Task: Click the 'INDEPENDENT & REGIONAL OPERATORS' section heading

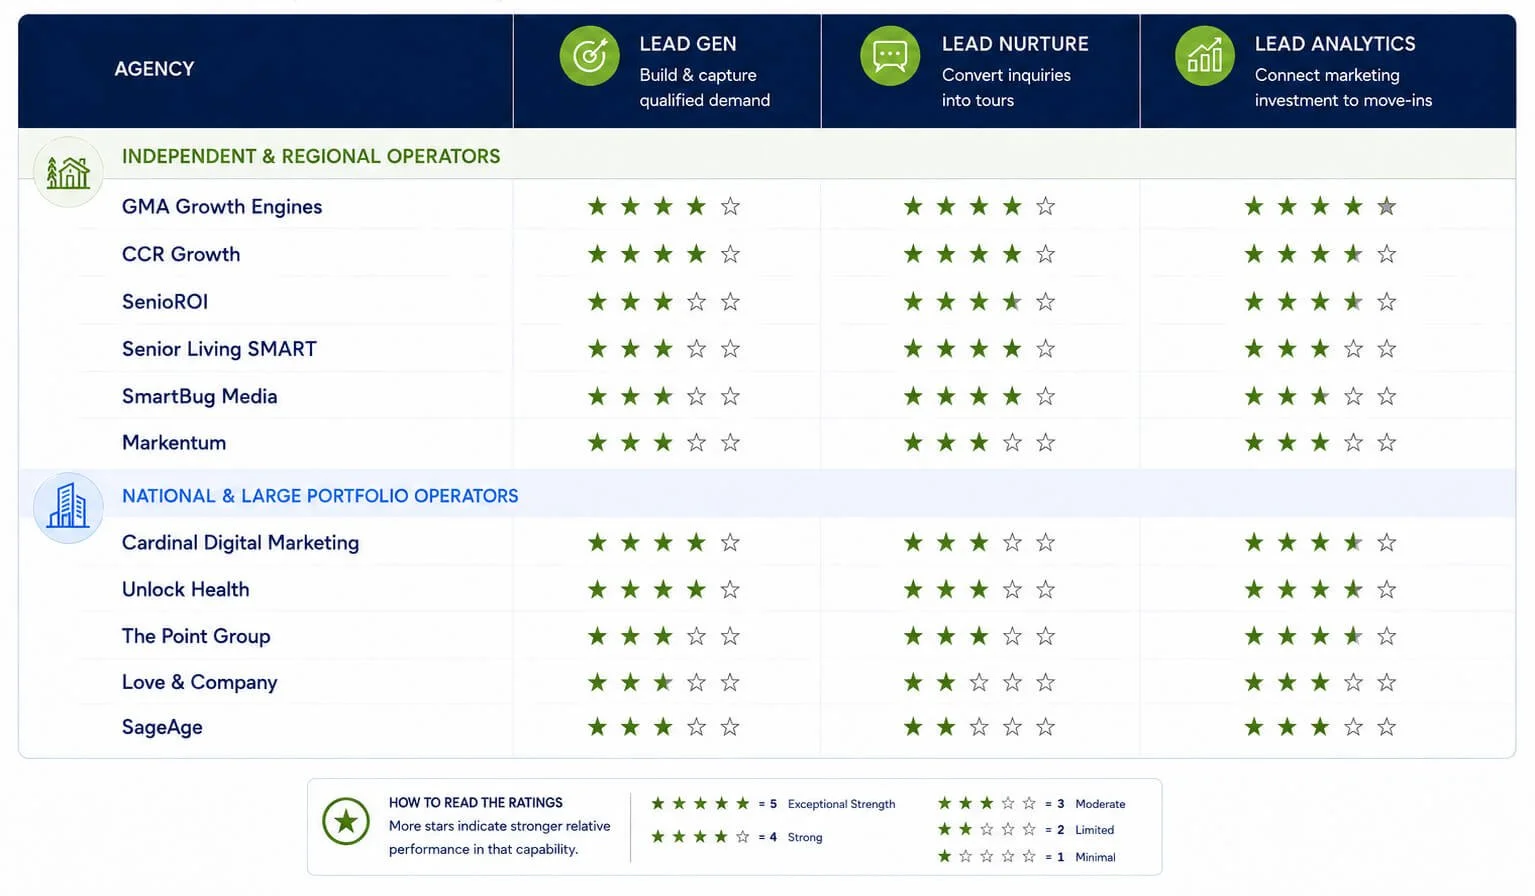Action: (311, 156)
